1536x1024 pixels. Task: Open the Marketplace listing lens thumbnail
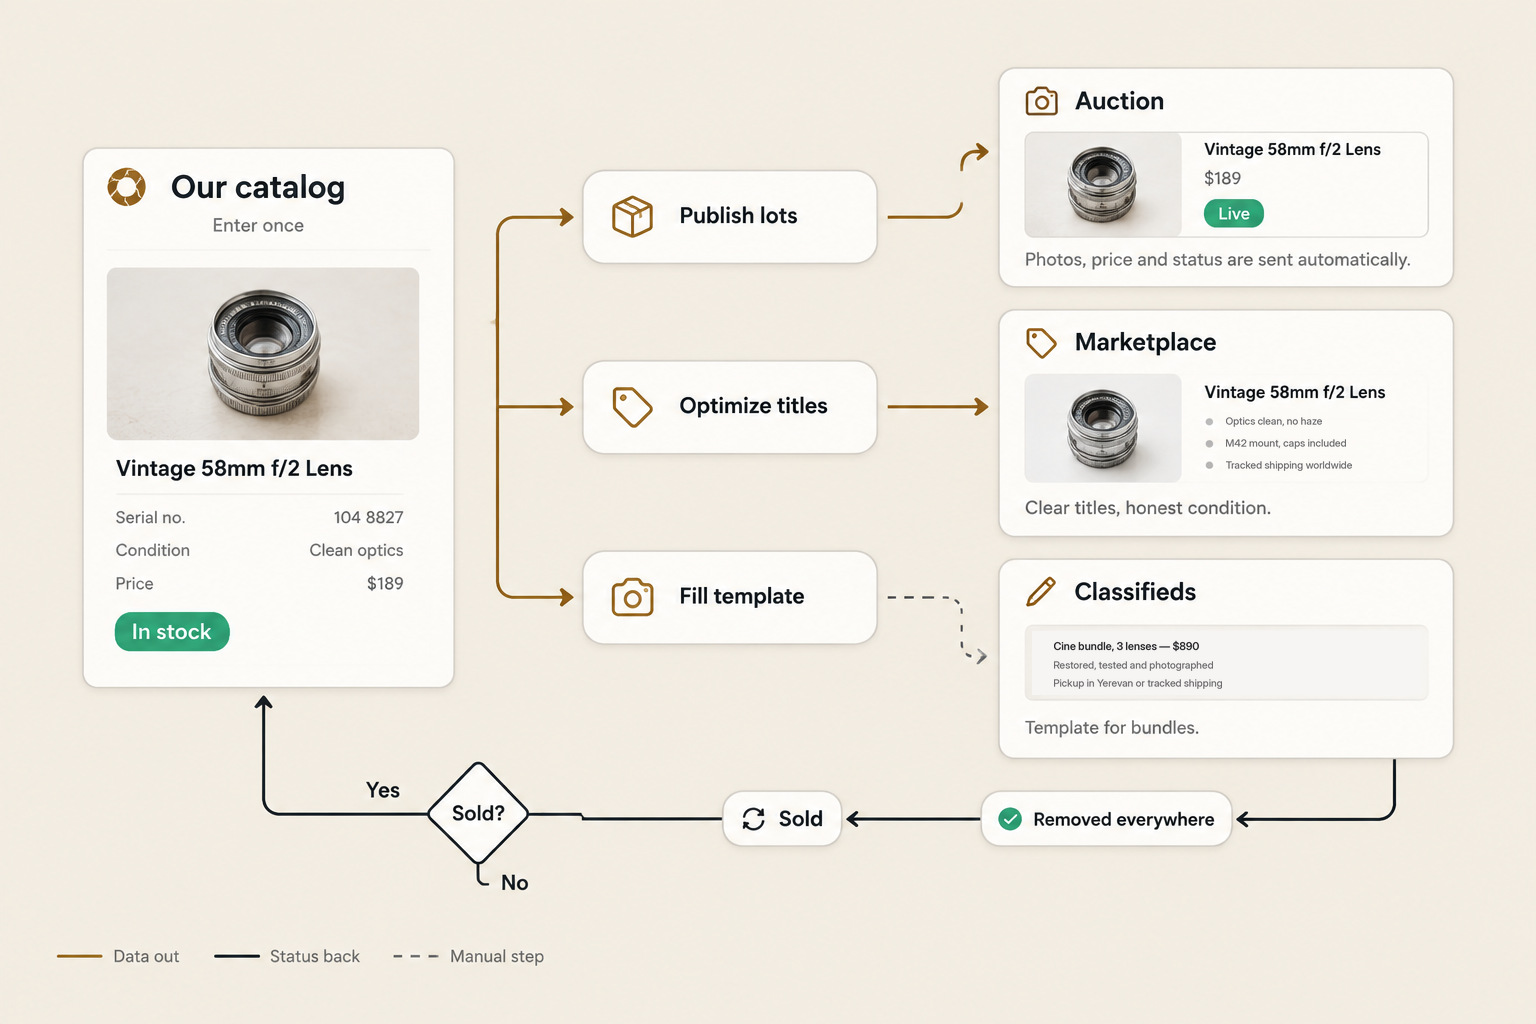point(1103,429)
